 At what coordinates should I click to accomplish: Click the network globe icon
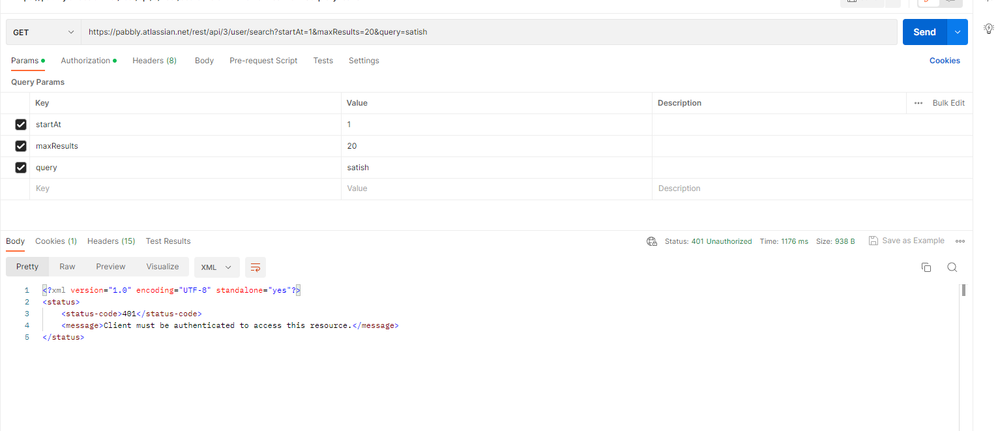651,241
